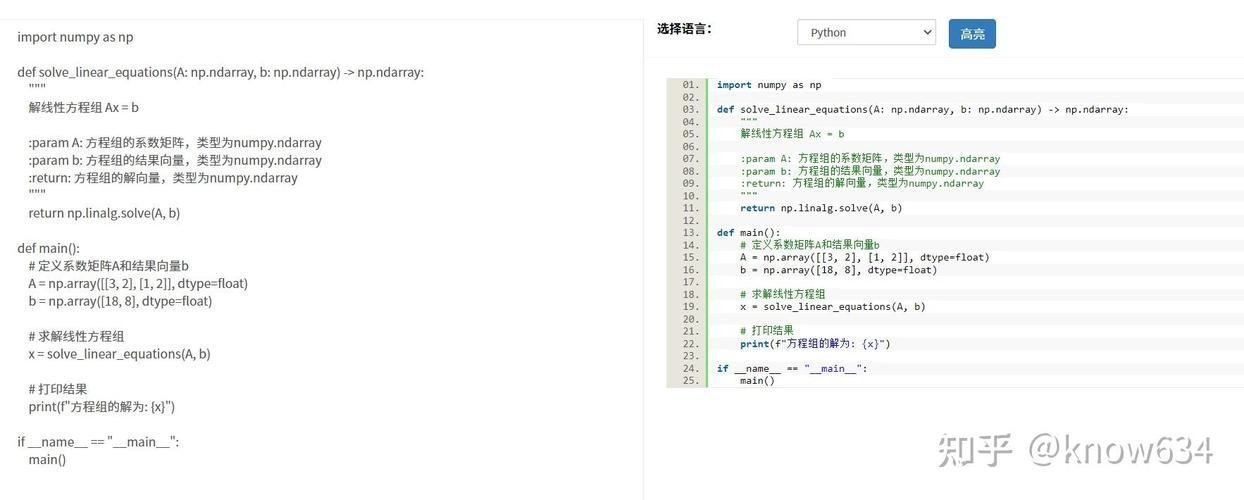Click highlighted line 15 A array
Screen dimensions: 1244x500
(x=865, y=257)
